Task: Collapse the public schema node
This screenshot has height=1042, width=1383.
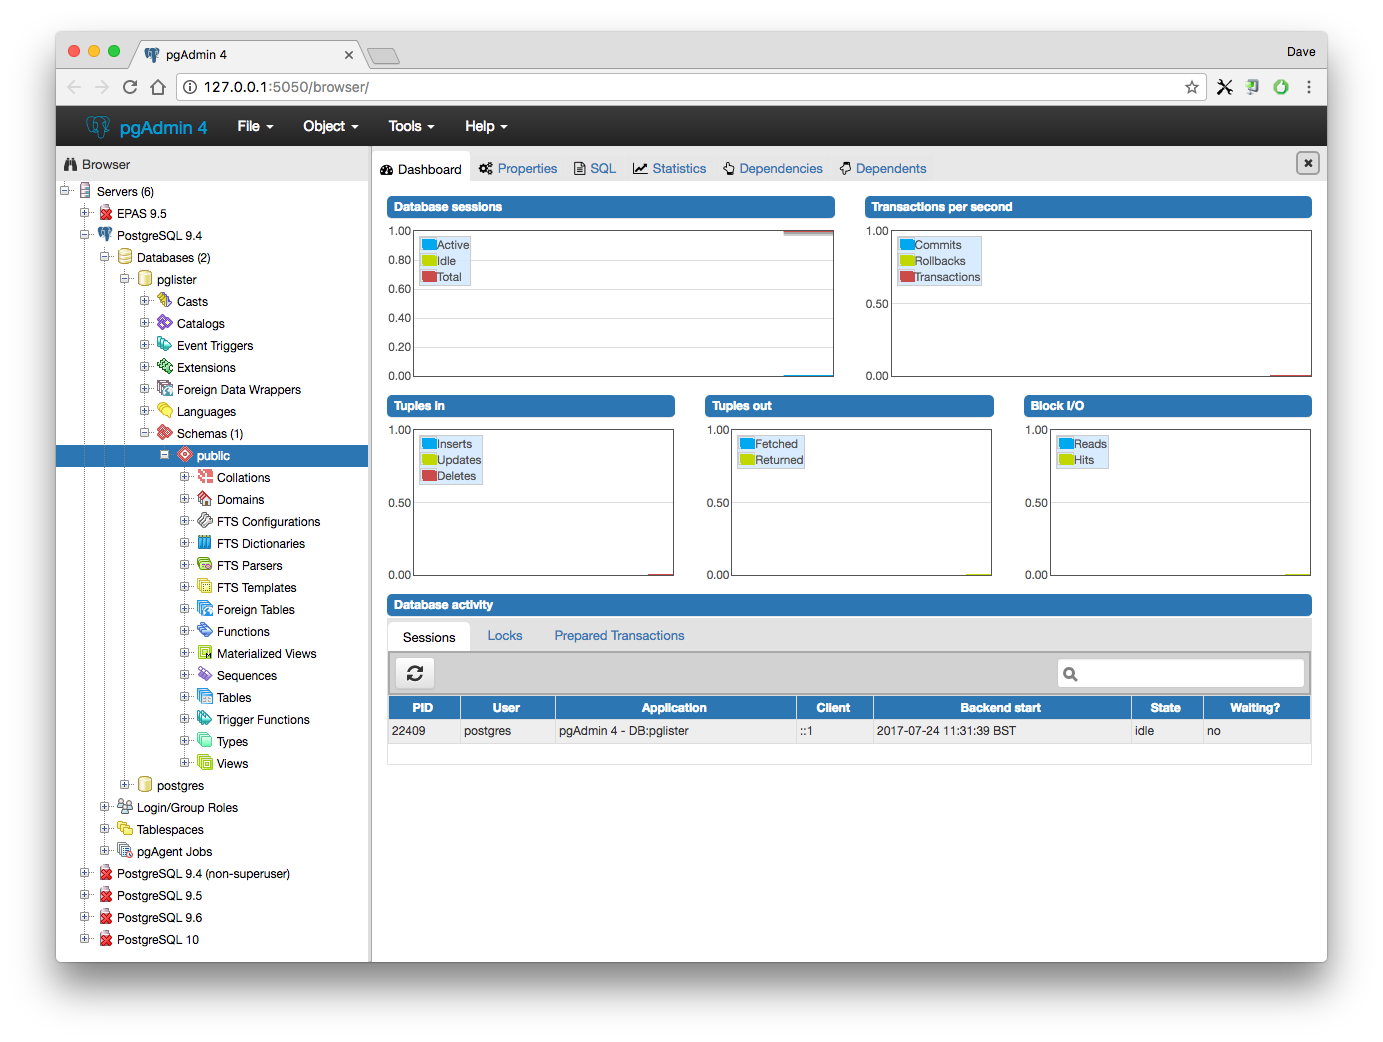Action: [165, 455]
